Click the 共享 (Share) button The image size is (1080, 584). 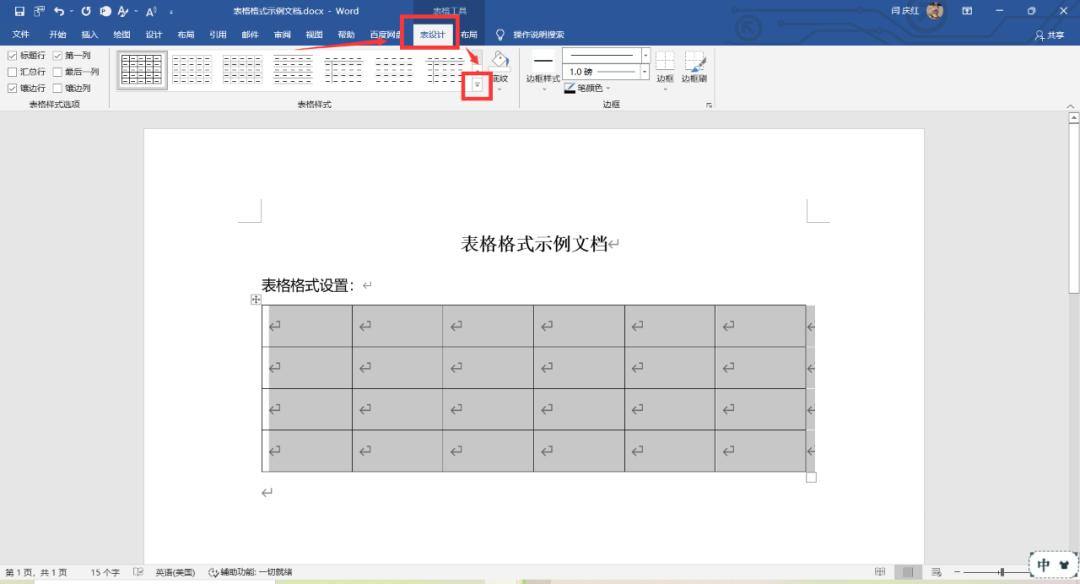(1049, 35)
